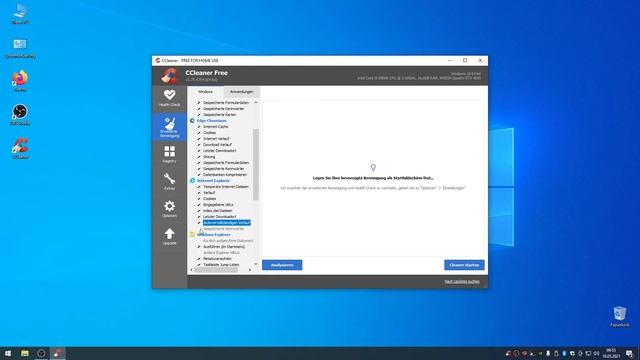
Task: Open the Health Check section
Action: pyautogui.click(x=169, y=98)
